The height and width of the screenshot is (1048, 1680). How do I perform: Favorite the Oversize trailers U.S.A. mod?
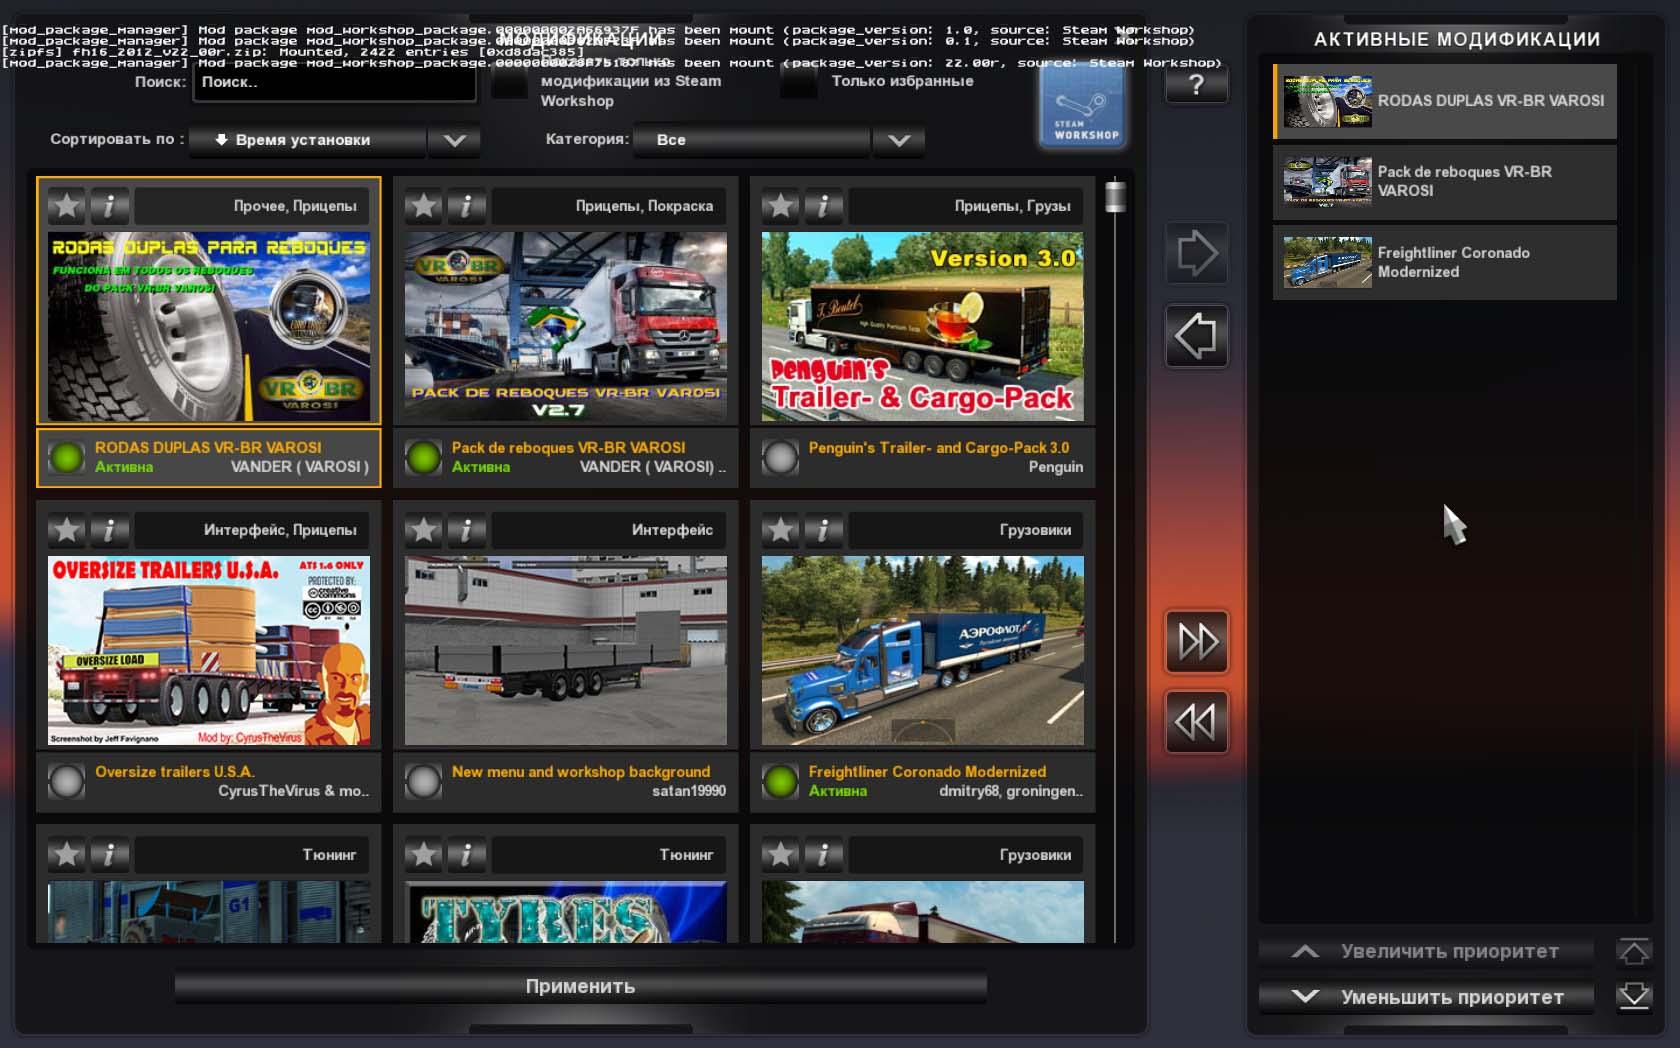(67, 530)
